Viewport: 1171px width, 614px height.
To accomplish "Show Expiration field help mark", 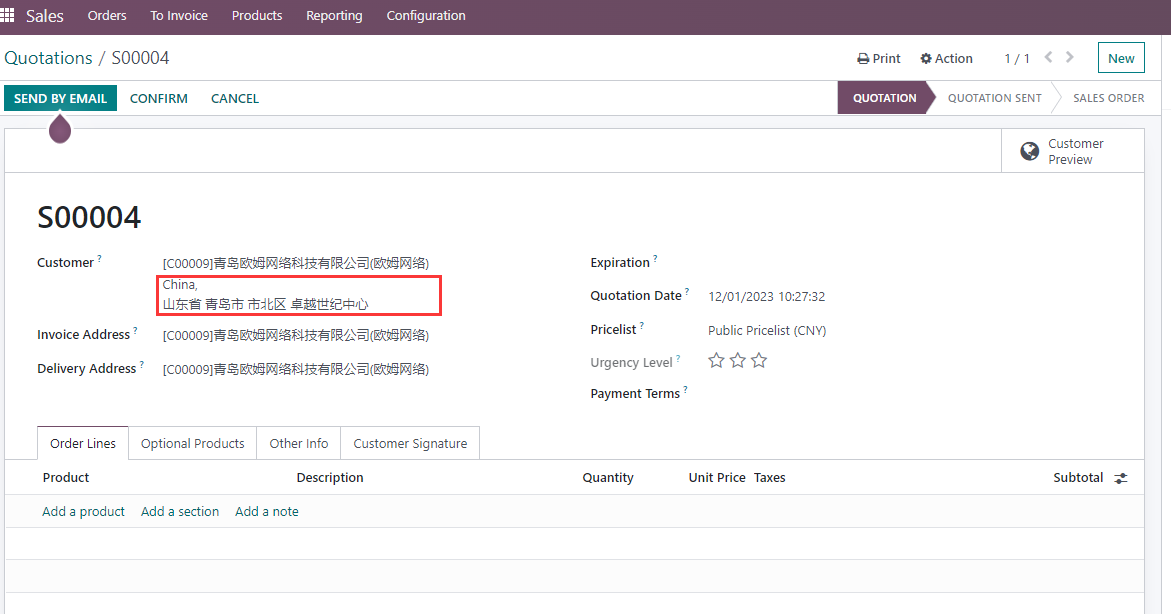I will point(655,258).
